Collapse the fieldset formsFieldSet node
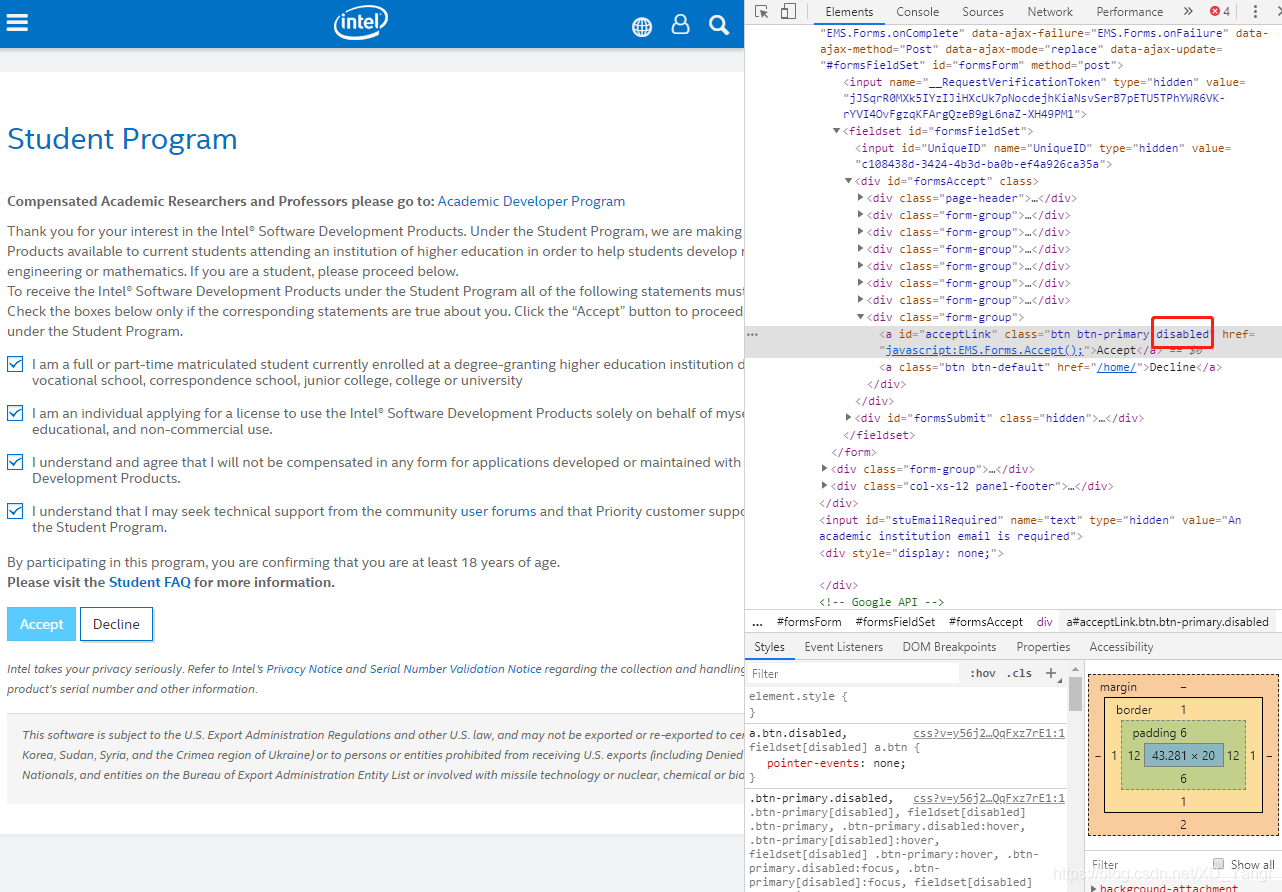The width and height of the screenshot is (1282, 892). 837,131
